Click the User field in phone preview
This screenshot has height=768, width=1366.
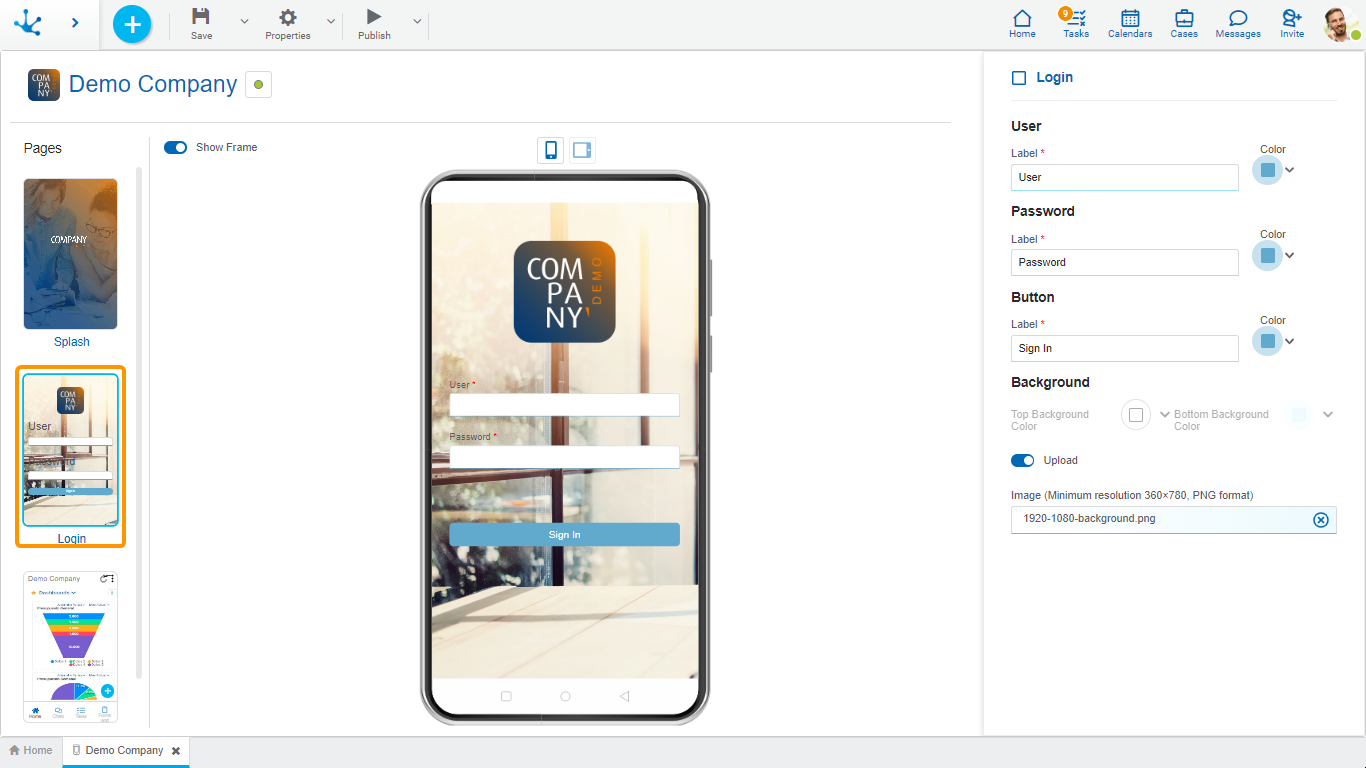click(x=564, y=404)
